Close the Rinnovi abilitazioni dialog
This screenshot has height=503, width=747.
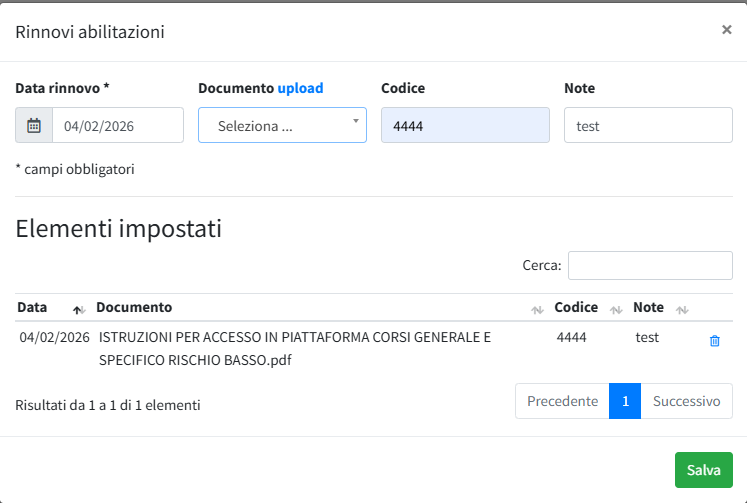tap(726, 30)
